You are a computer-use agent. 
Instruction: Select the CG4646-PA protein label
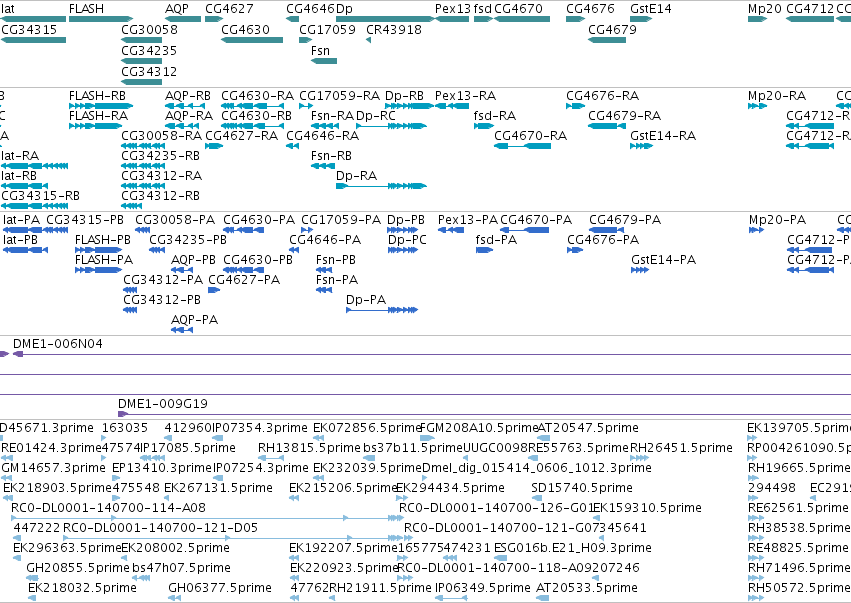325,240
